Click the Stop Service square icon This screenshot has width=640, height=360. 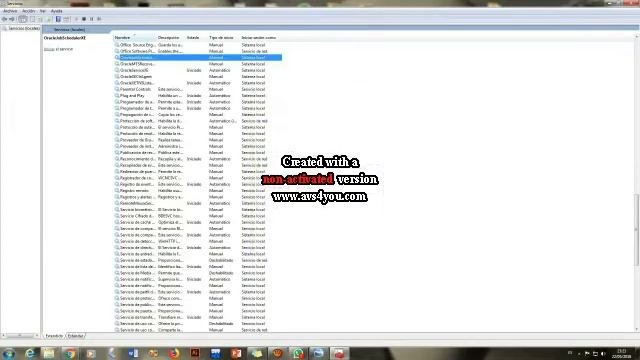click(x=84, y=19)
